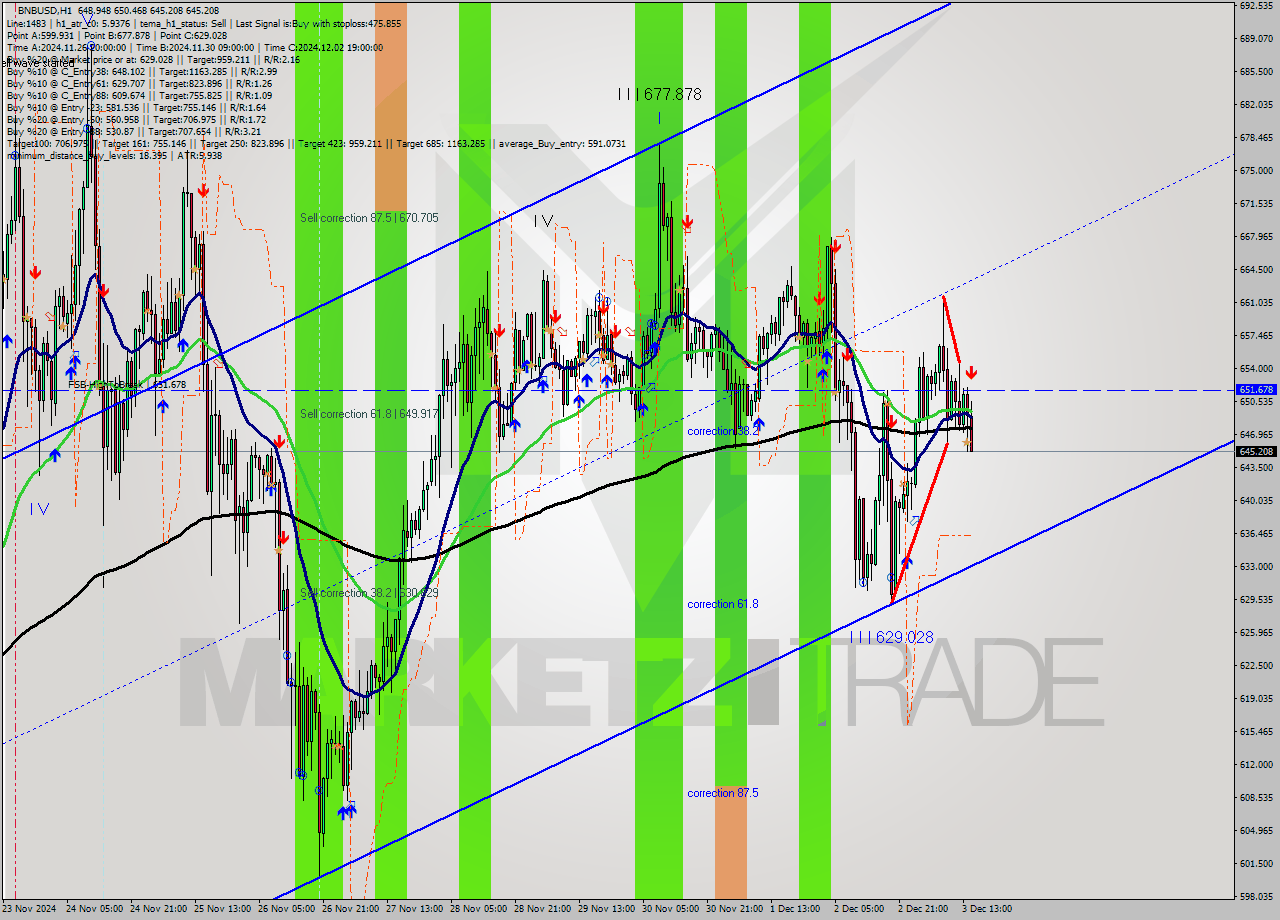Click the 640.035 price axis value
Viewport: 1280px width, 920px height.
1255,500
